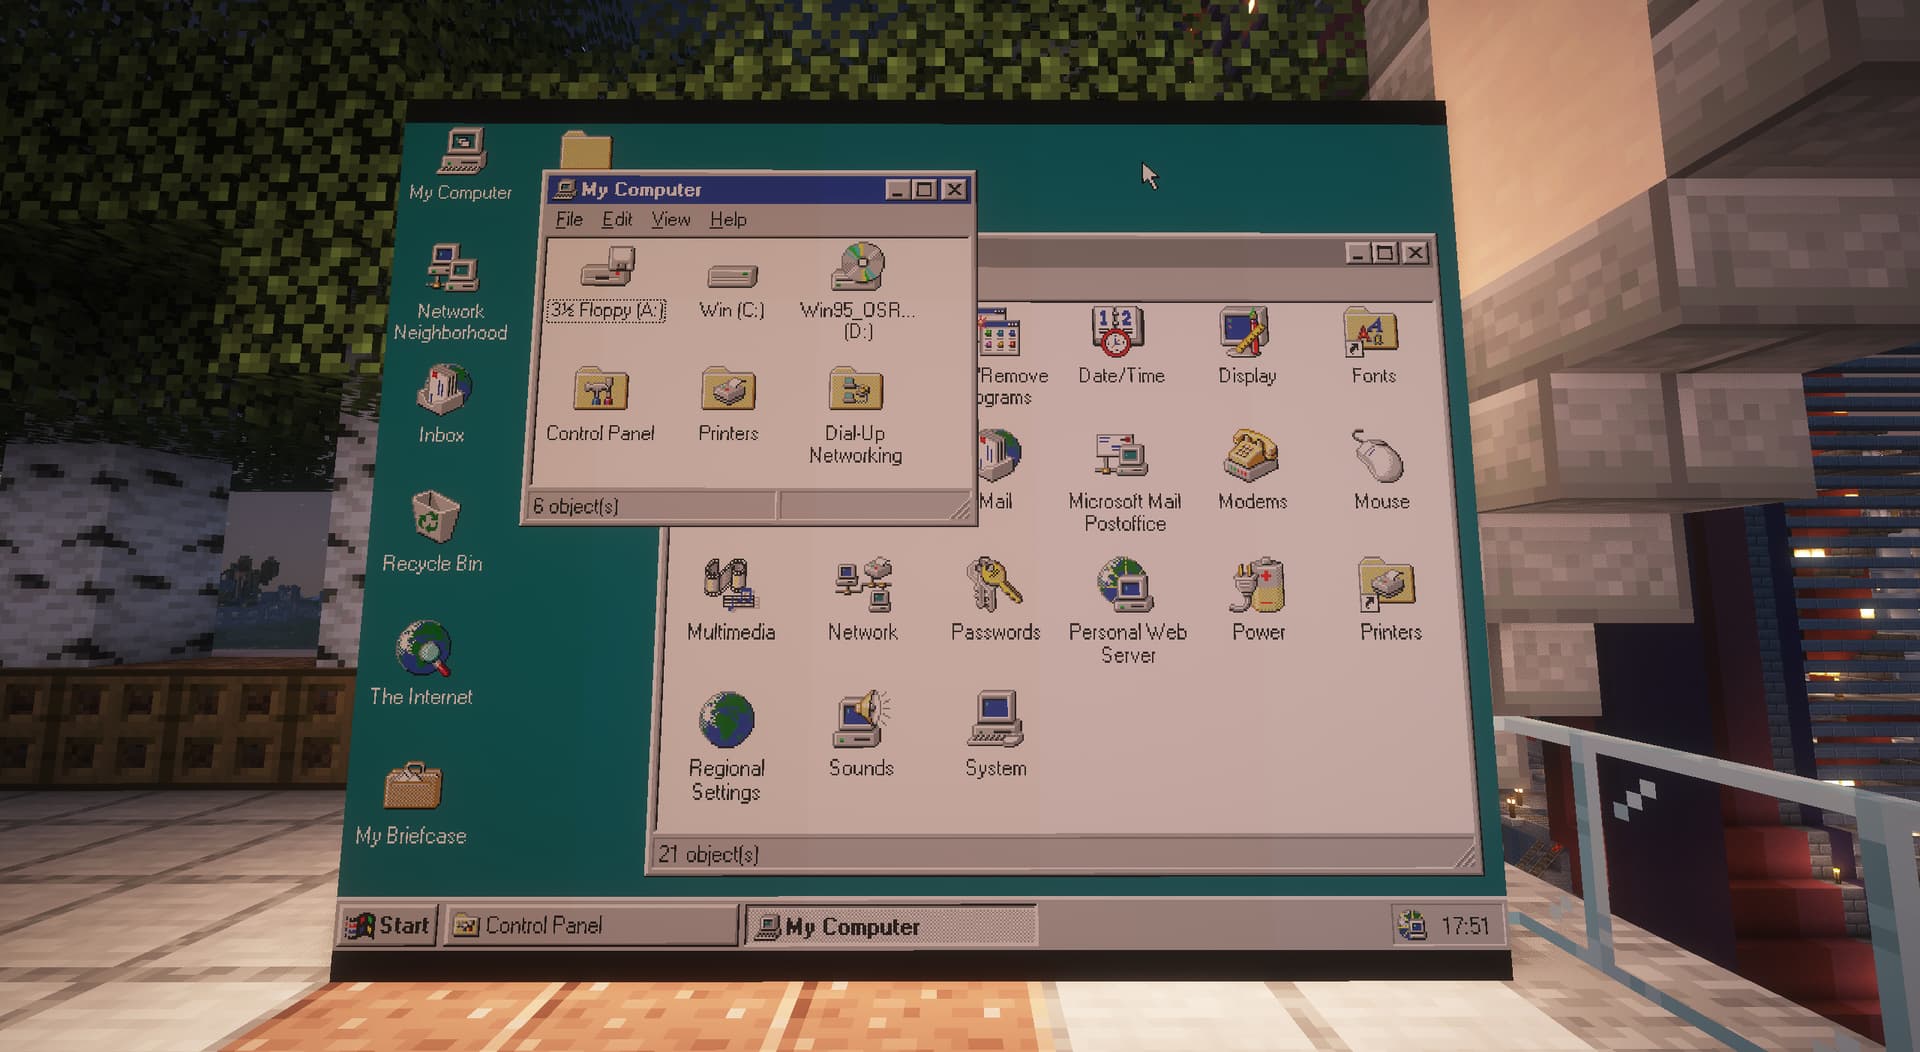Open the Help menu in My Computer
1920x1052 pixels.
728,220
